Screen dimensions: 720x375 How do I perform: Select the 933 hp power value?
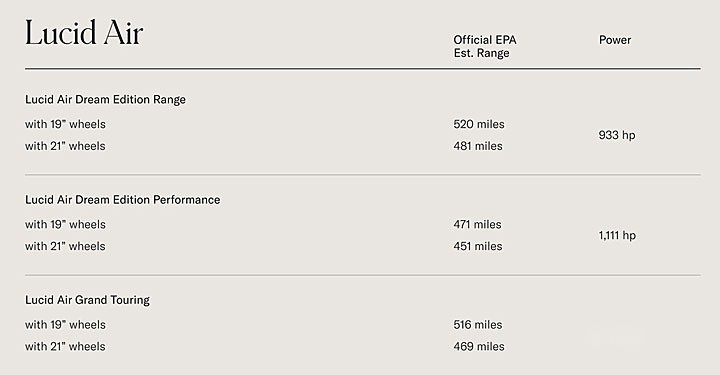(617, 135)
